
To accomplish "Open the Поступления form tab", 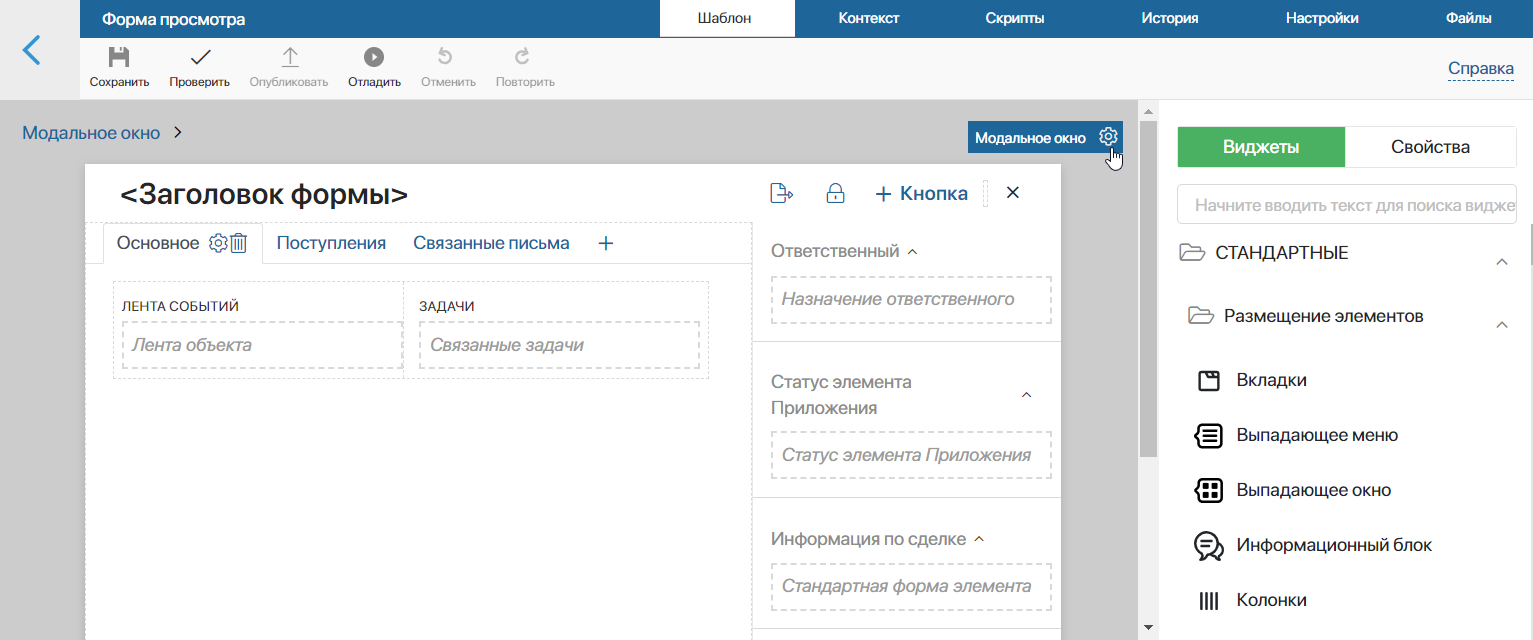I will (331, 243).
